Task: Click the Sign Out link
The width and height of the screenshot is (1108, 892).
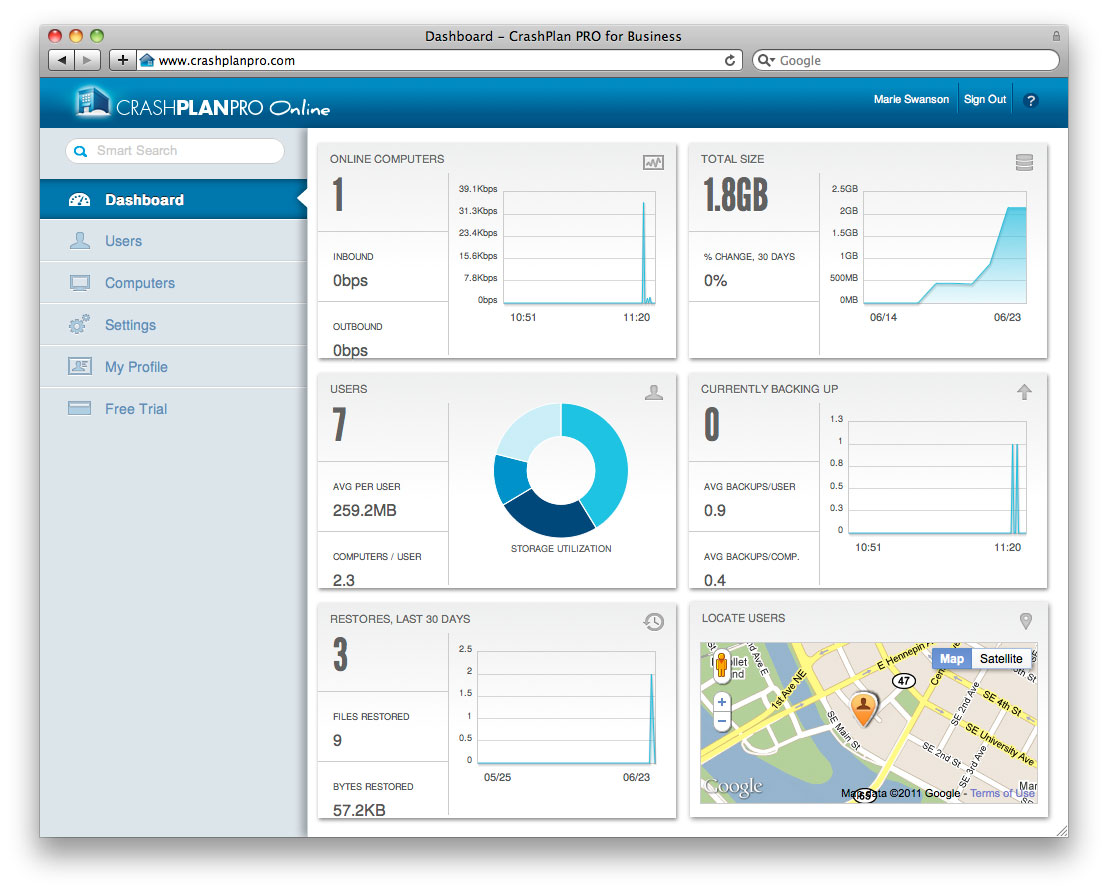Action: pos(984,100)
